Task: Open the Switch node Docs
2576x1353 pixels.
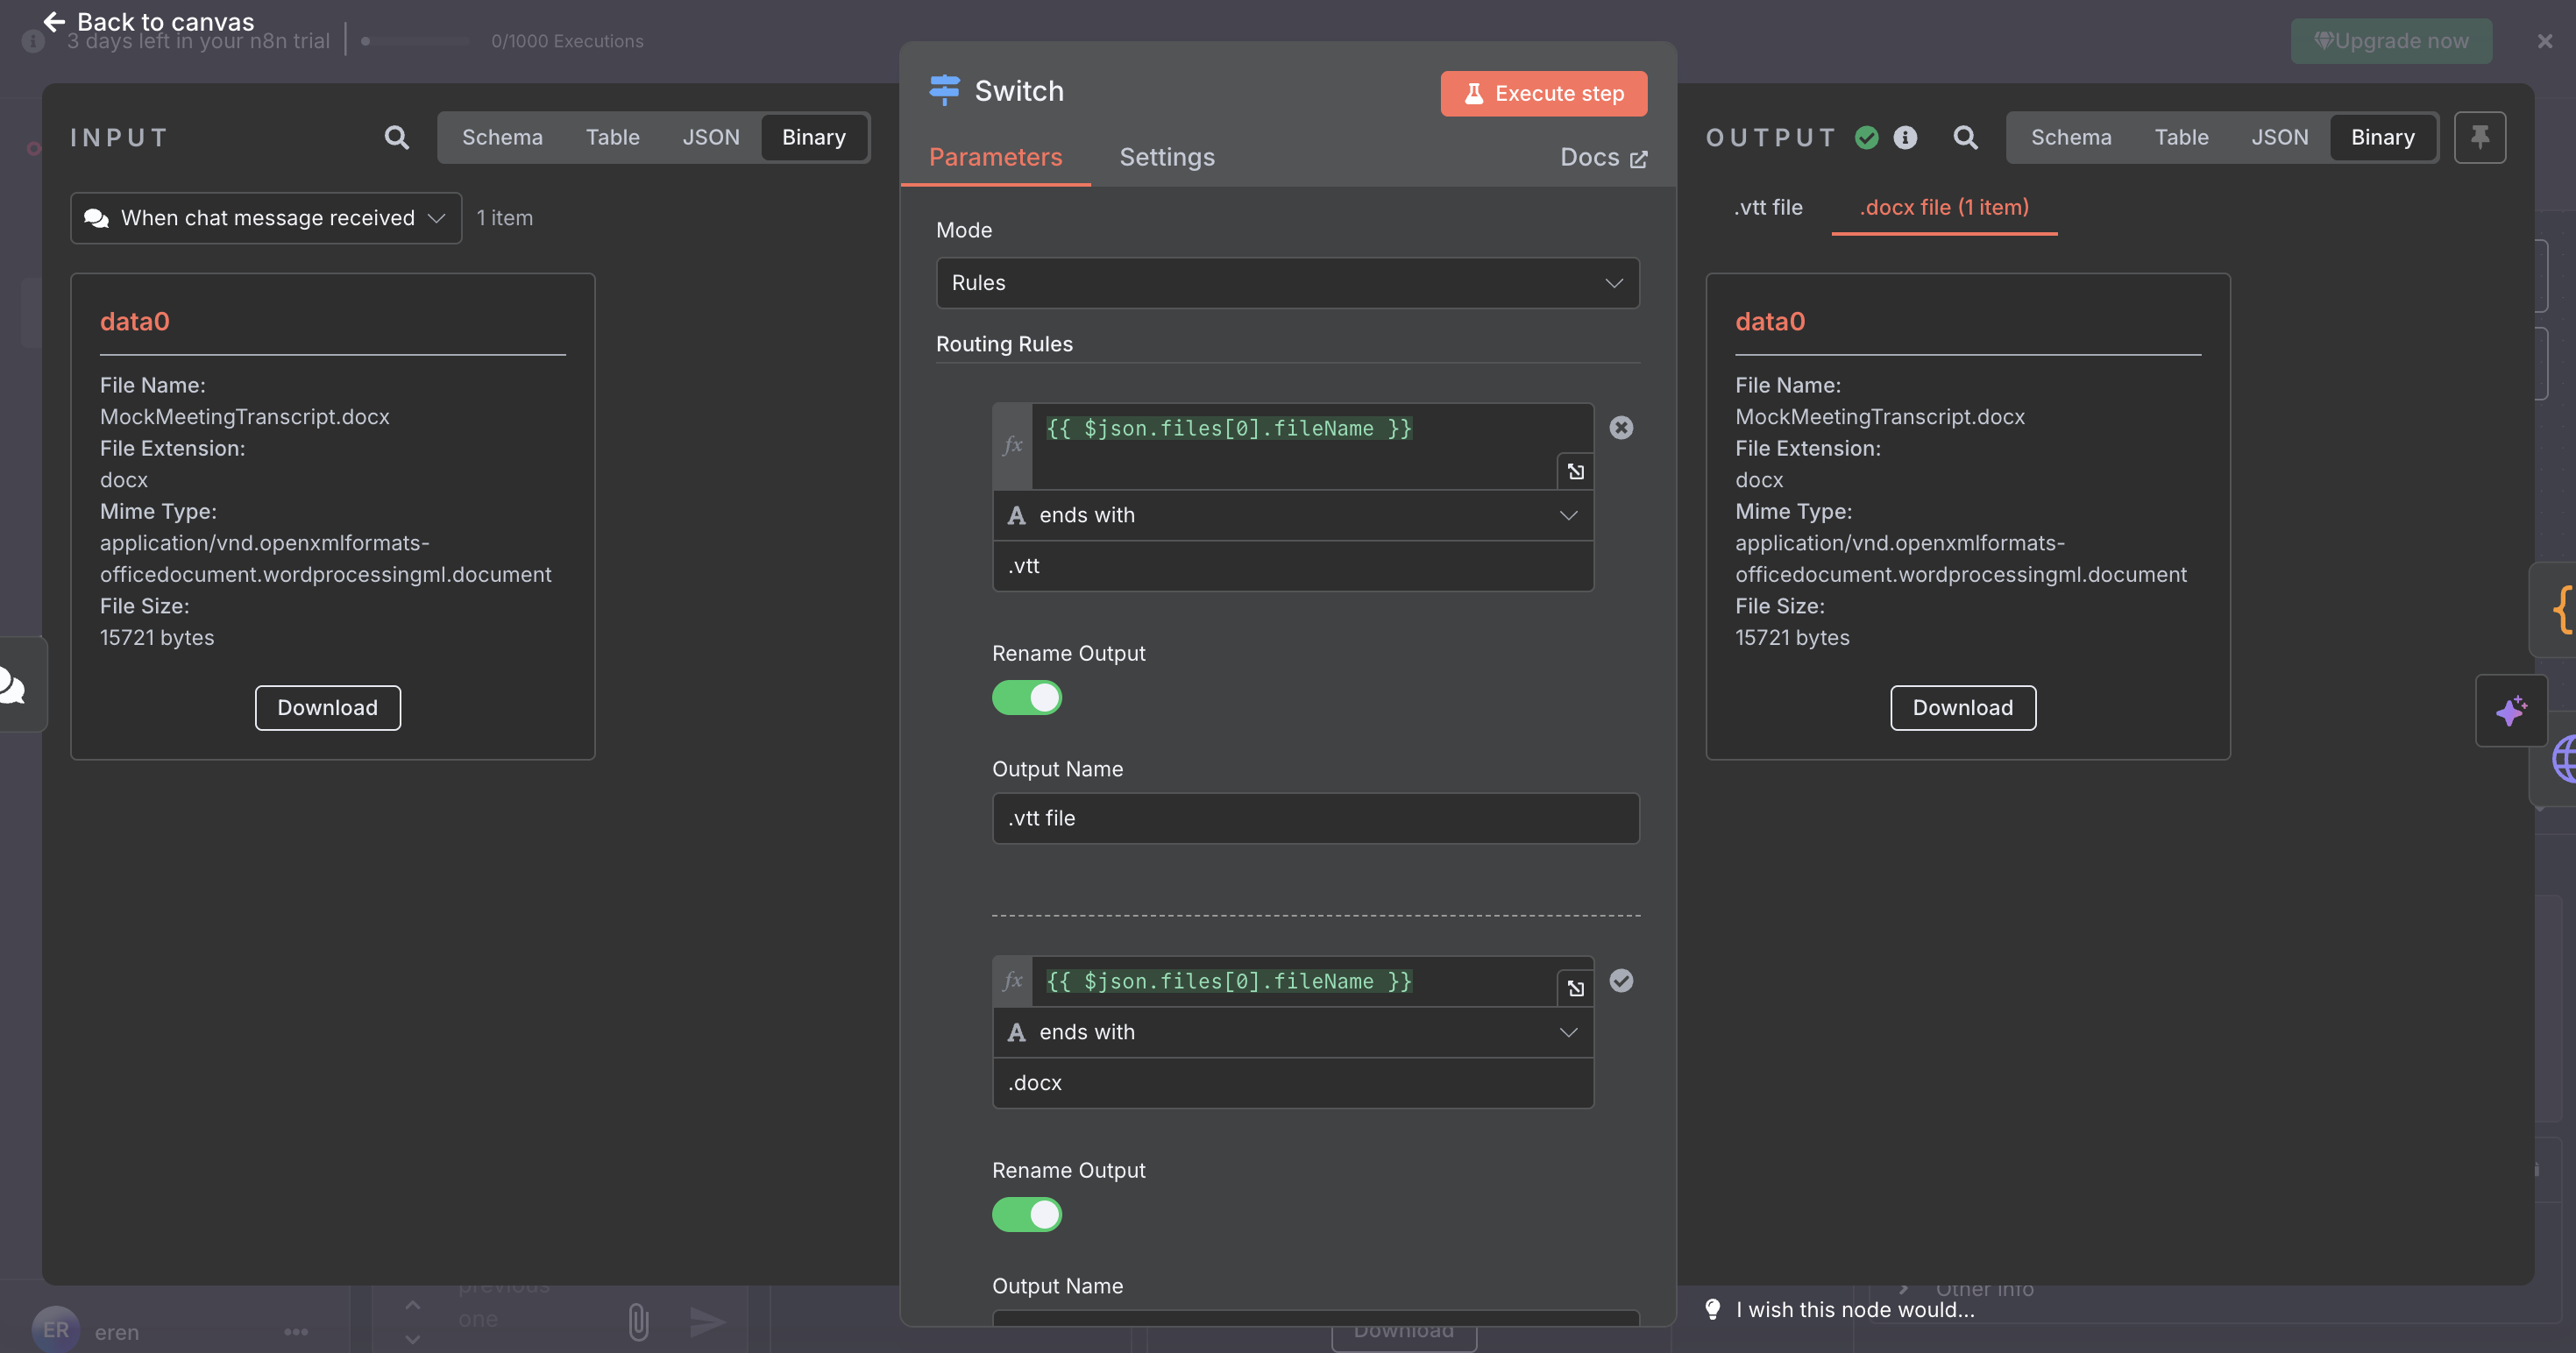Action: point(1601,157)
